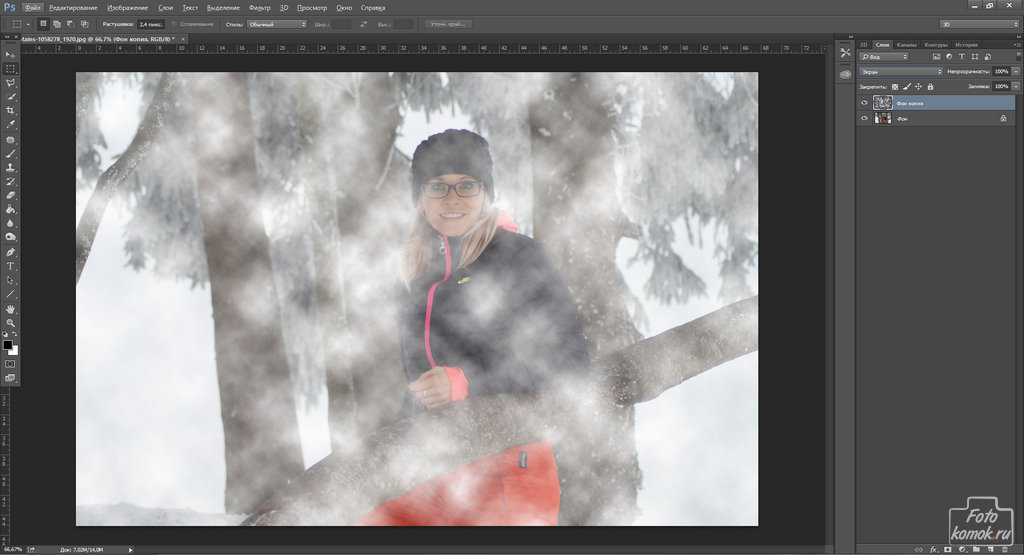1024x555 pixels.
Task: Click Intersect with selection mode button
Action: click(84, 24)
